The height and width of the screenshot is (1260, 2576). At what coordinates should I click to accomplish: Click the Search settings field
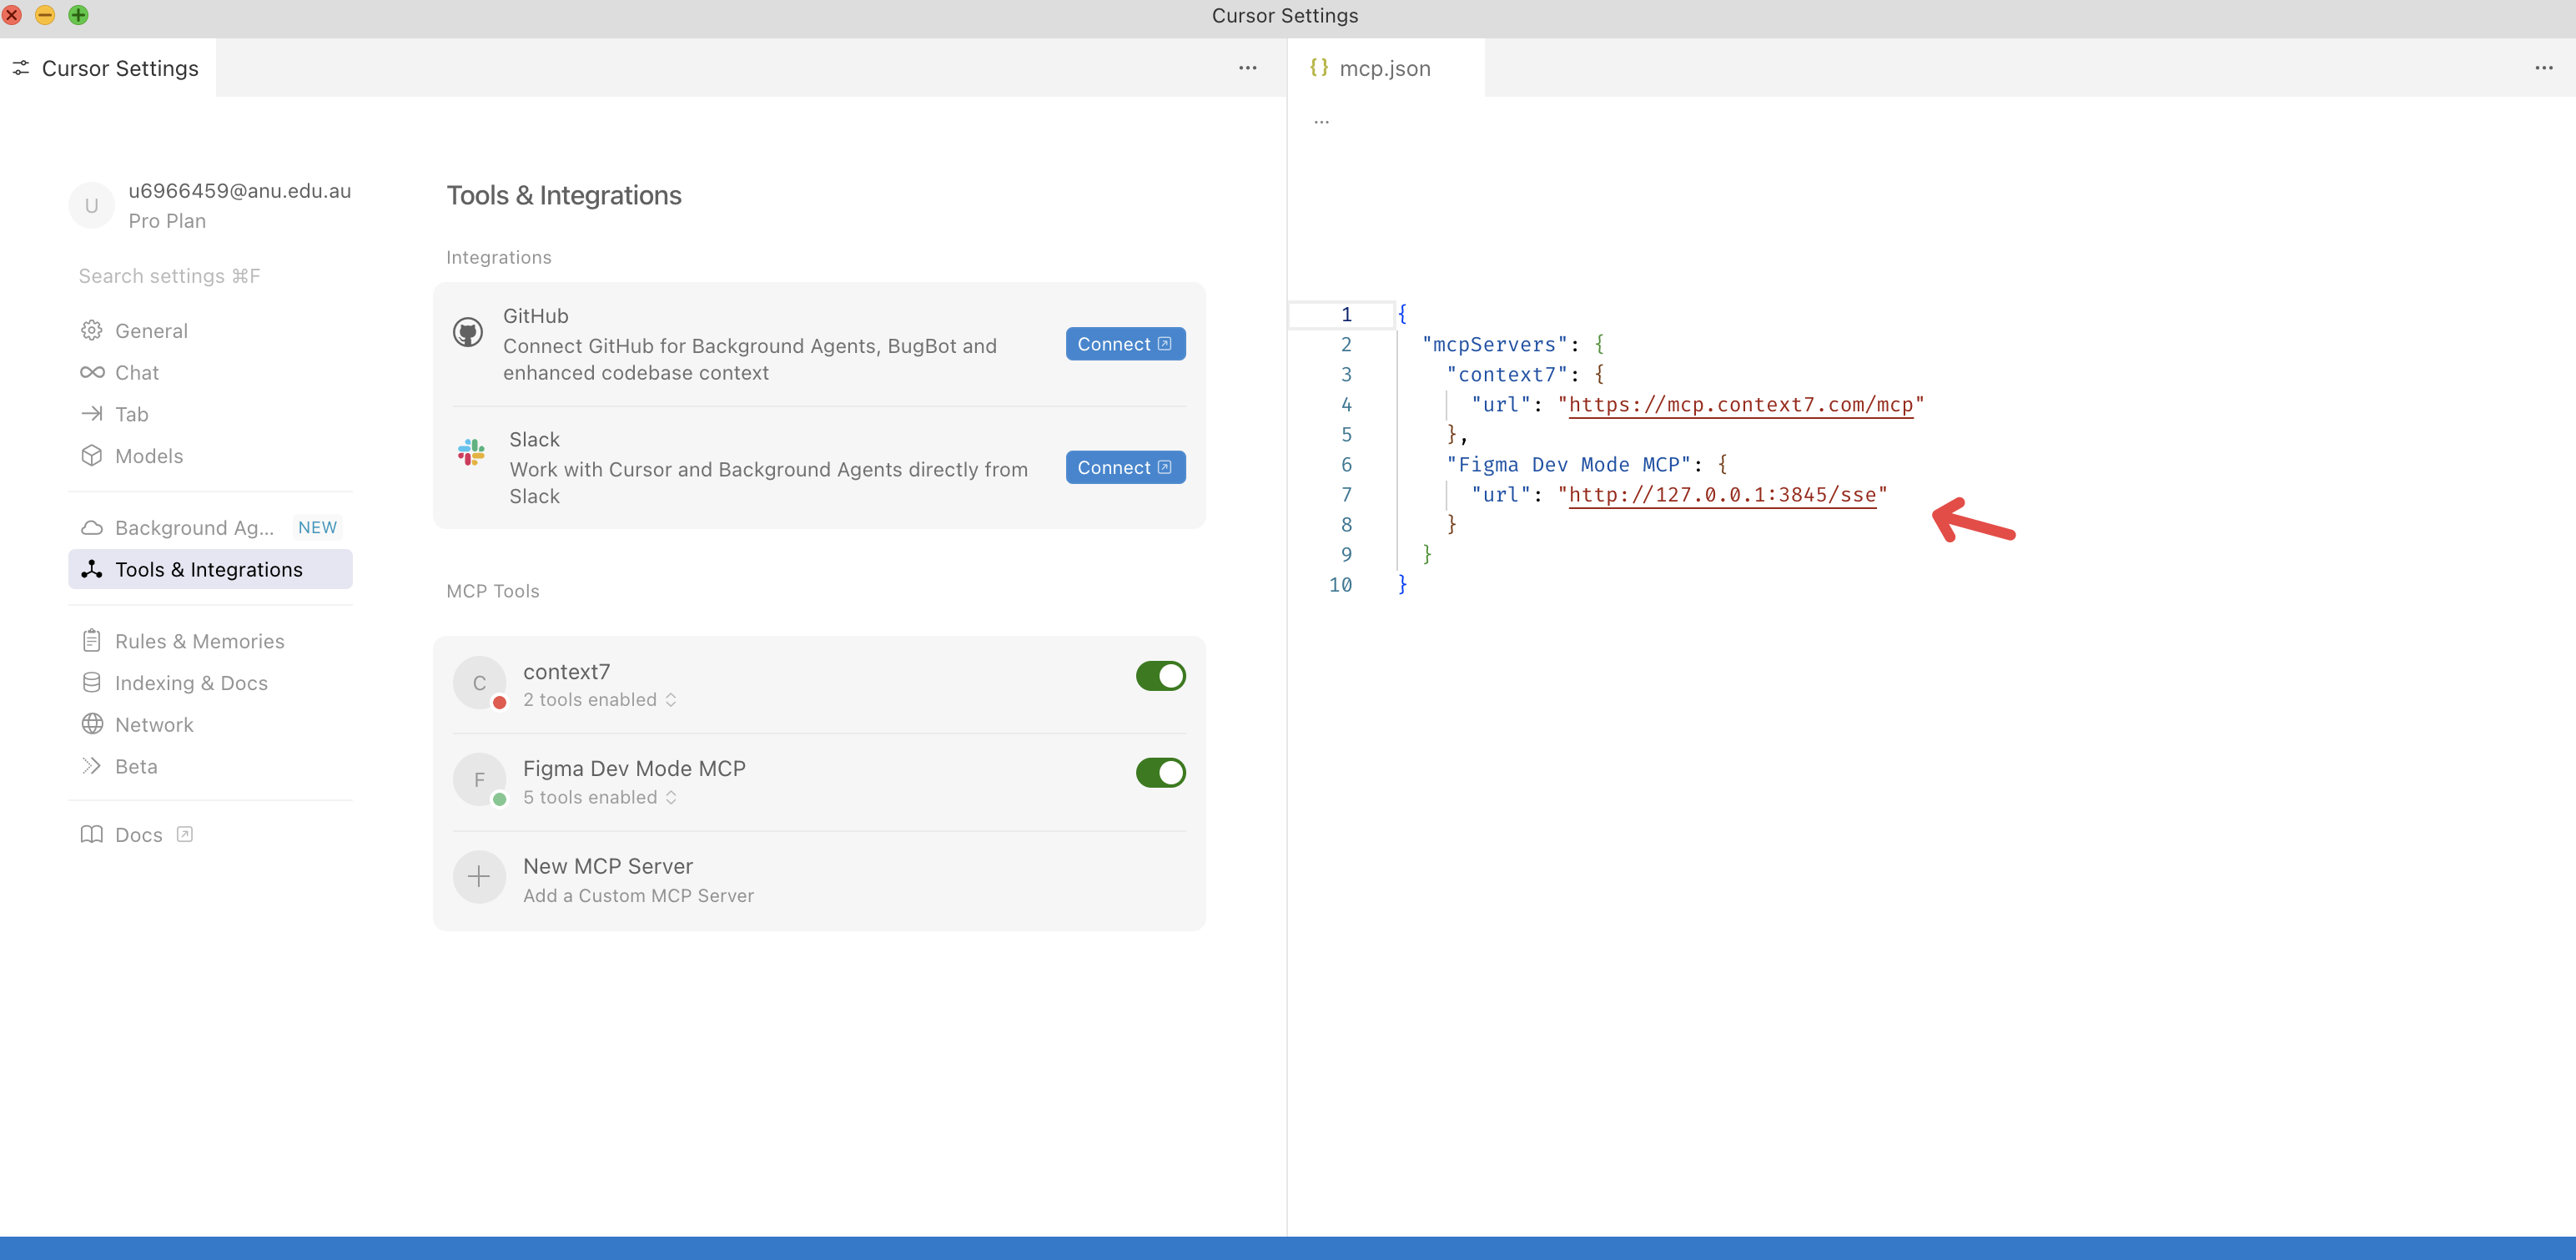(168, 276)
